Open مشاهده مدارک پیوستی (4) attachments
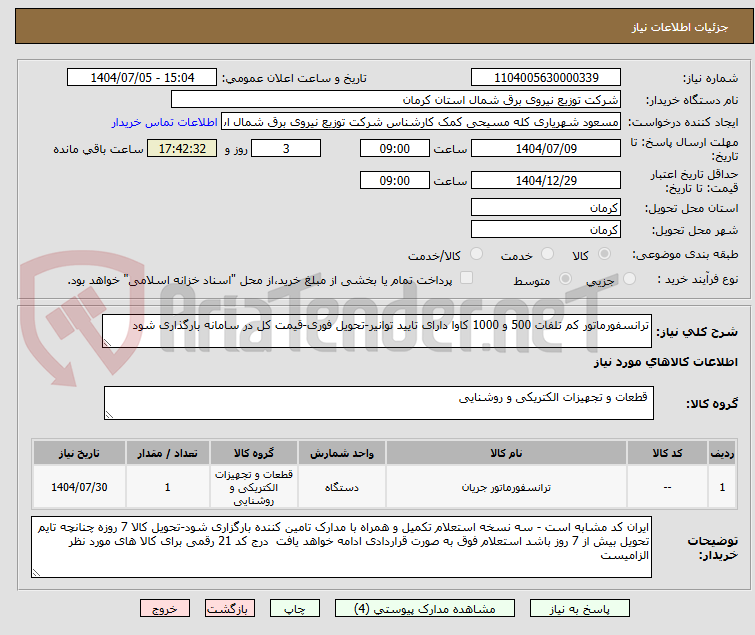Image resolution: width=755 pixels, height=635 pixels. (x=425, y=609)
